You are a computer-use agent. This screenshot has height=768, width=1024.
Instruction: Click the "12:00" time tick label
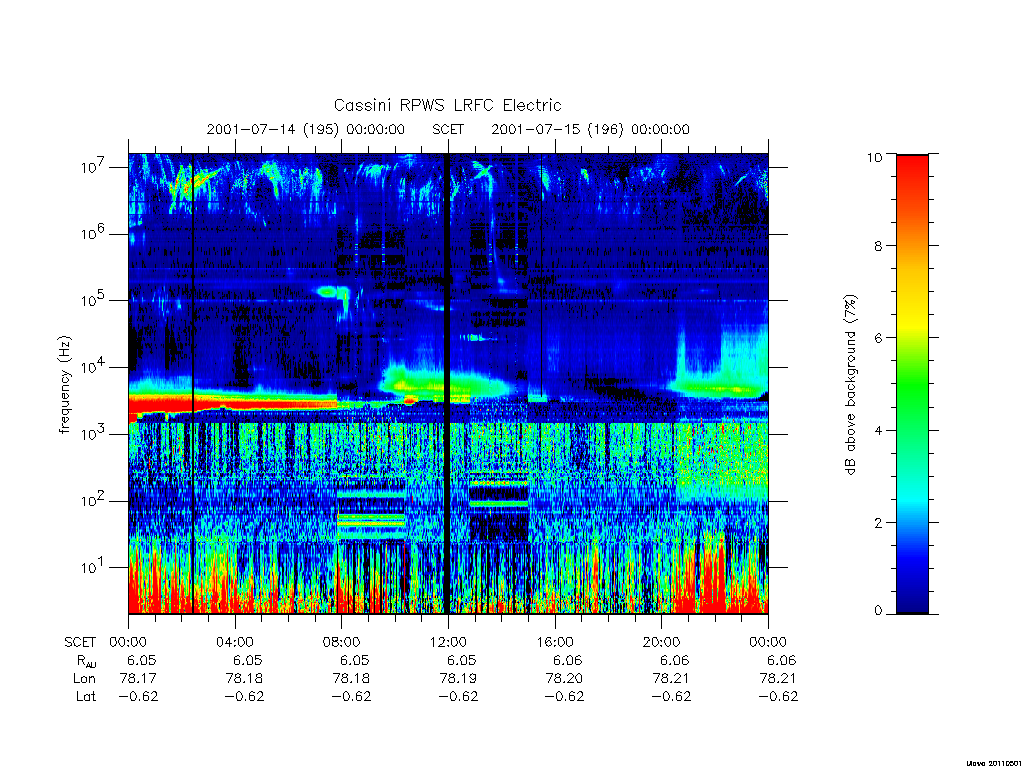pos(448,642)
